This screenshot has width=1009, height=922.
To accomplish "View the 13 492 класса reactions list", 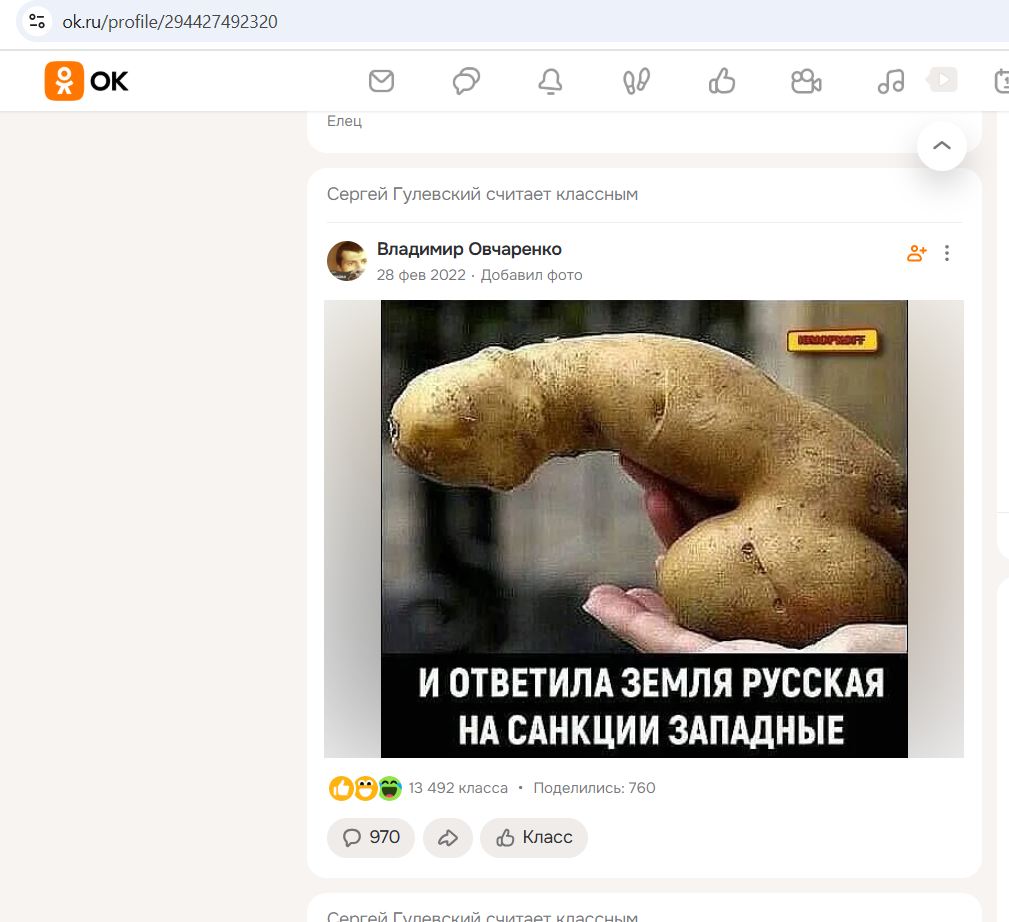I will [458, 788].
